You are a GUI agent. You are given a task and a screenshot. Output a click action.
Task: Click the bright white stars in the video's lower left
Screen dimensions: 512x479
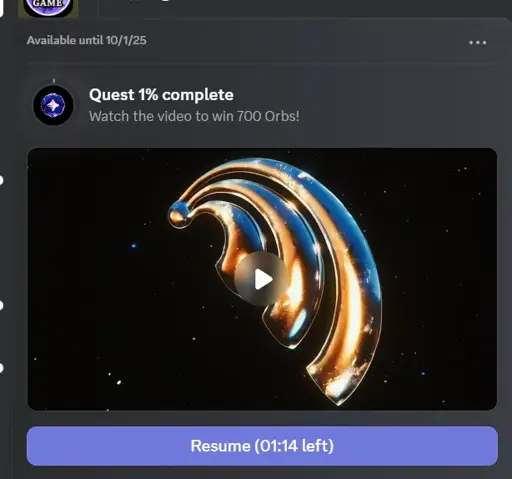click(x=115, y=379)
